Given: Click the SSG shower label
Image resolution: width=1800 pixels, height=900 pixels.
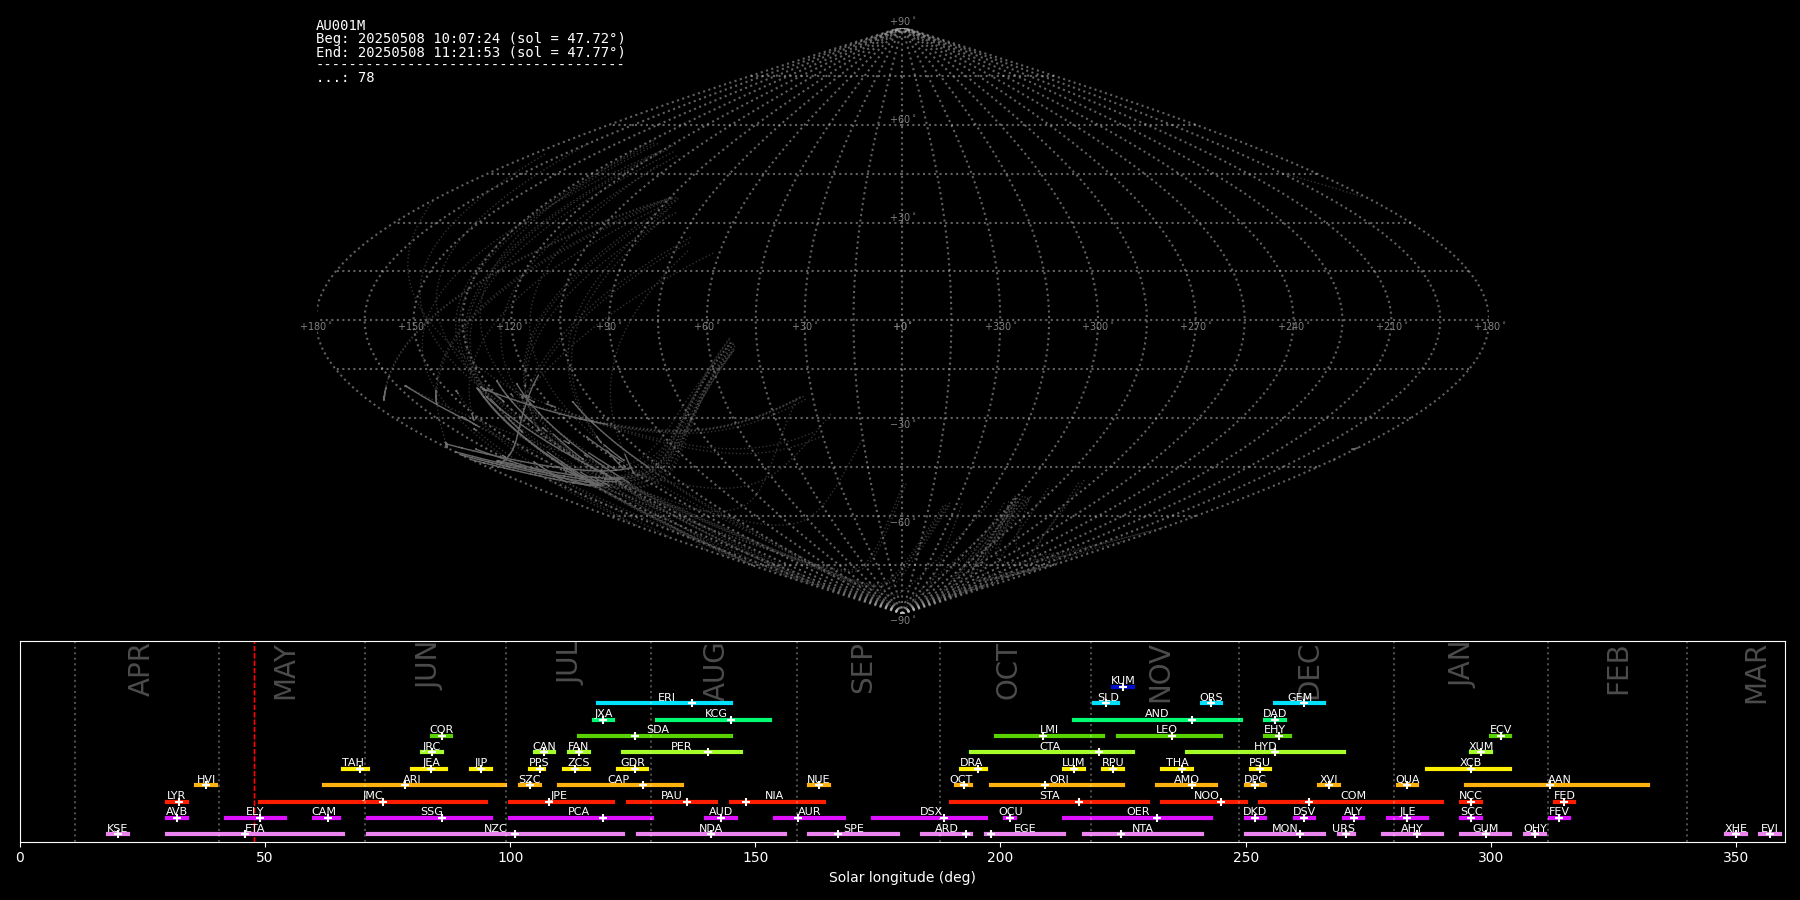Looking at the screenshot, I should click(x=431, y=812).
